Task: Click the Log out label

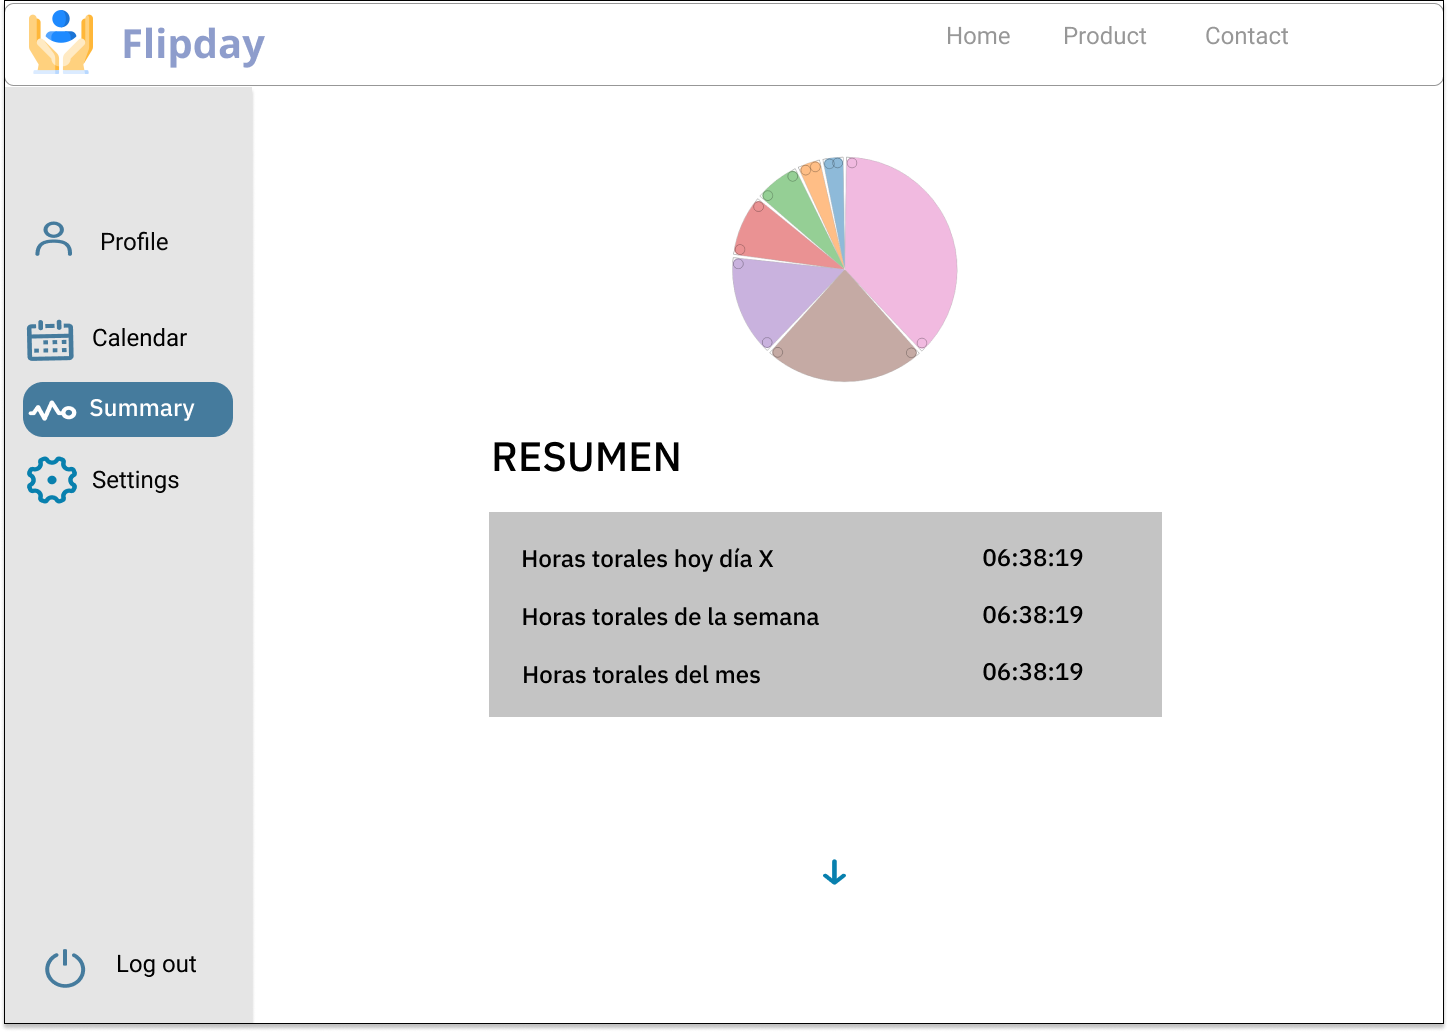Action: click(156, 964)
